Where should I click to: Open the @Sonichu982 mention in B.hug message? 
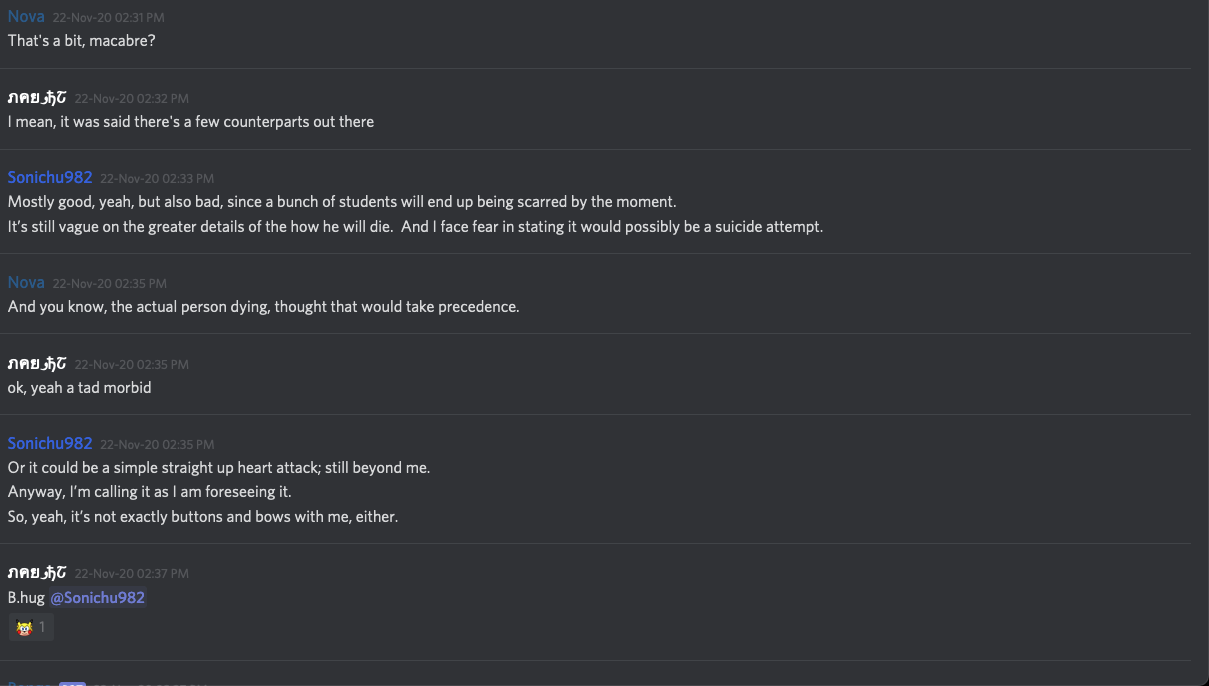(x=97, y=598)
